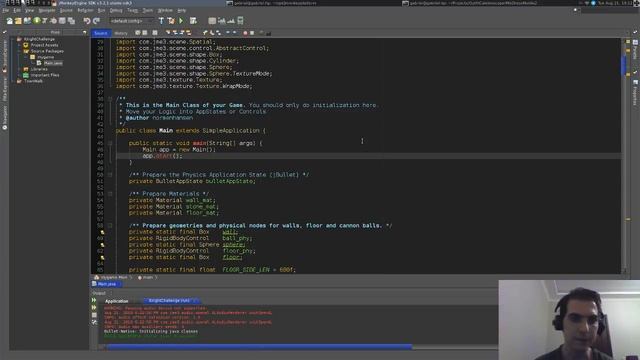Screen dimensions: 640x360
Task: Click hint bulb beside the Sphere line
Action: (102, 245)
